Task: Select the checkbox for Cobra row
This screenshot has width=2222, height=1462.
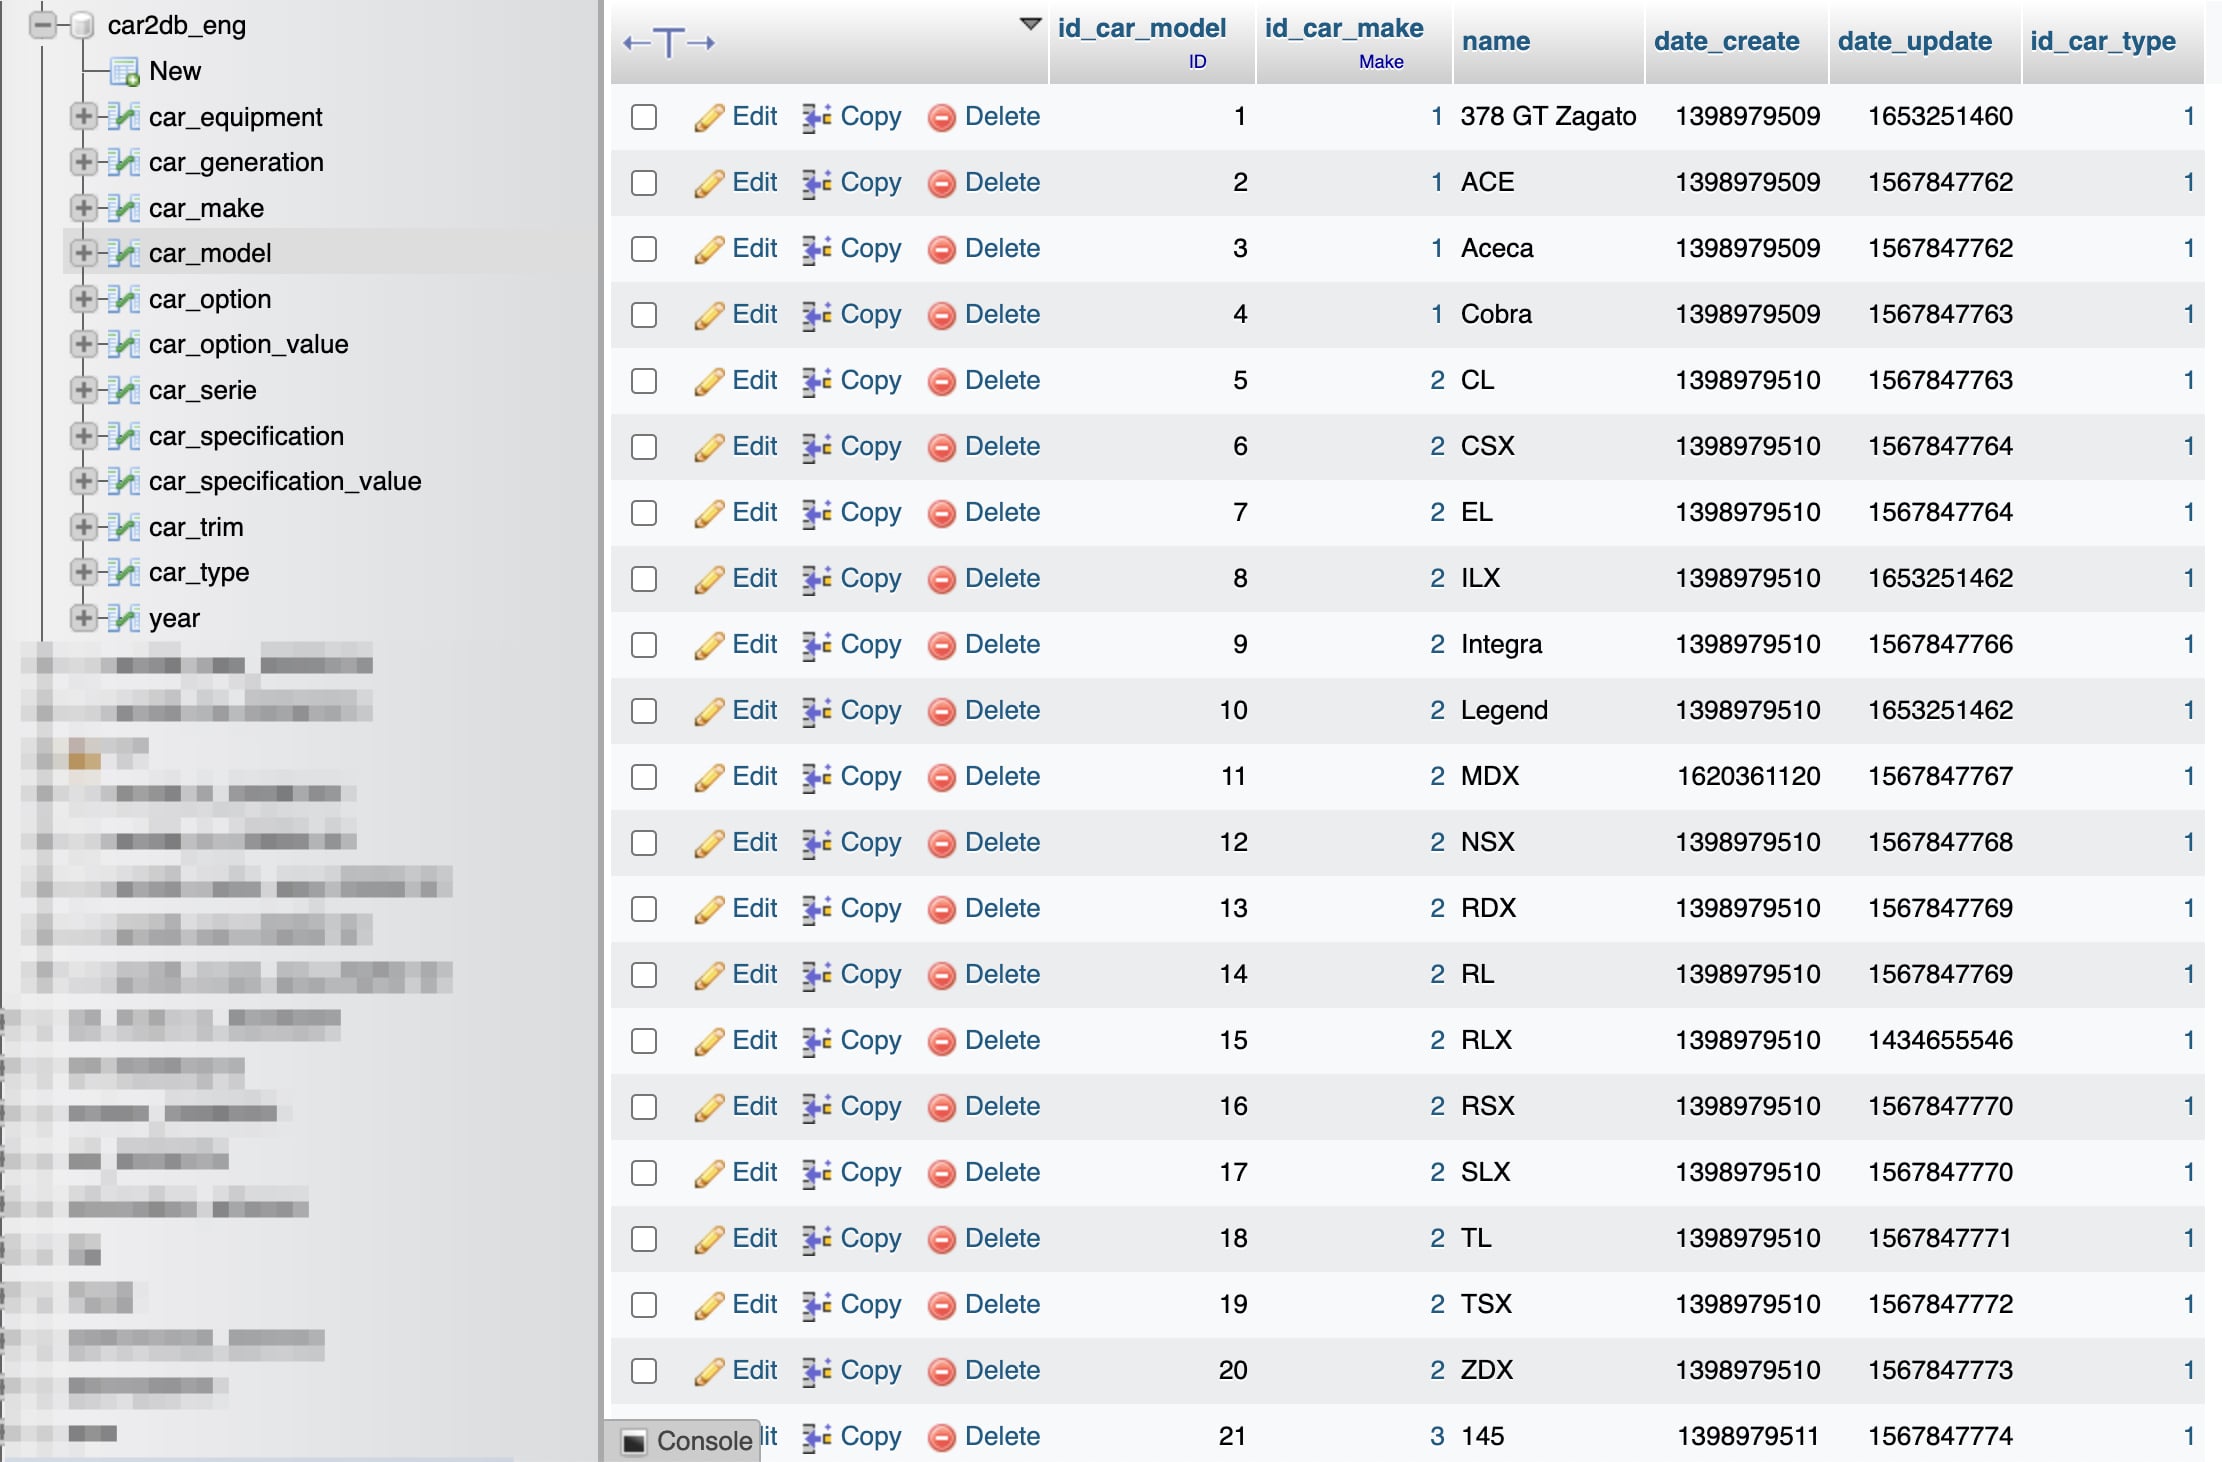Action: [644, 315]
